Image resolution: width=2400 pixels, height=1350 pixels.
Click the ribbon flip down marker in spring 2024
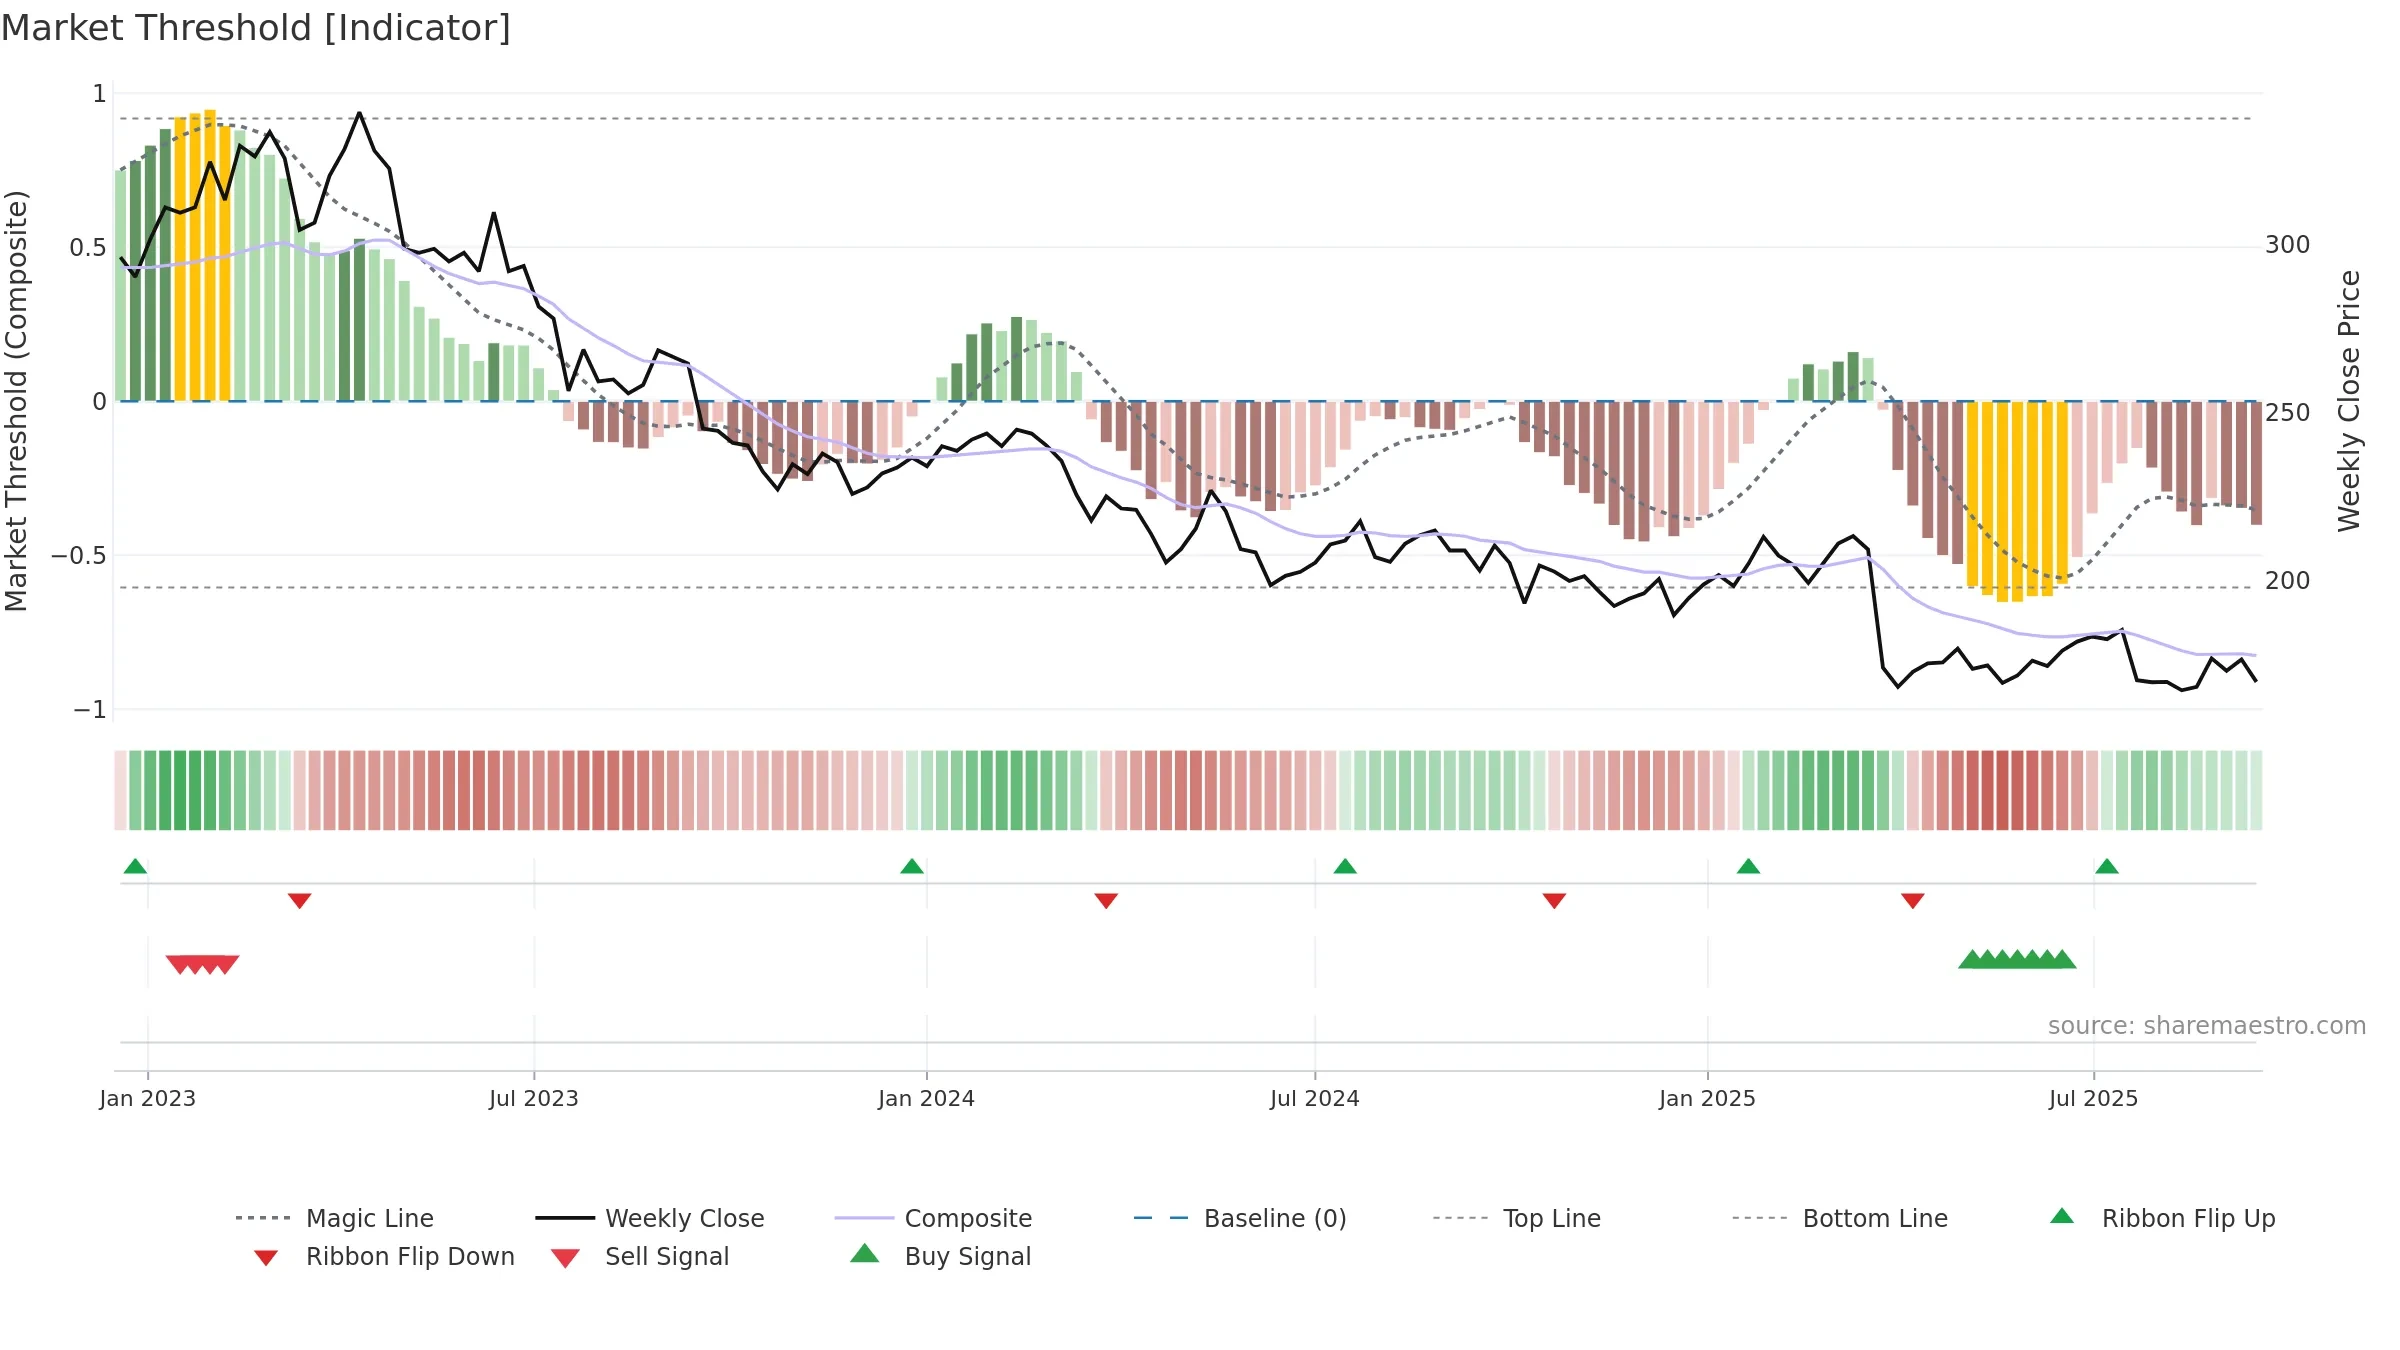pyautogui.click(x=1106, y=901)
